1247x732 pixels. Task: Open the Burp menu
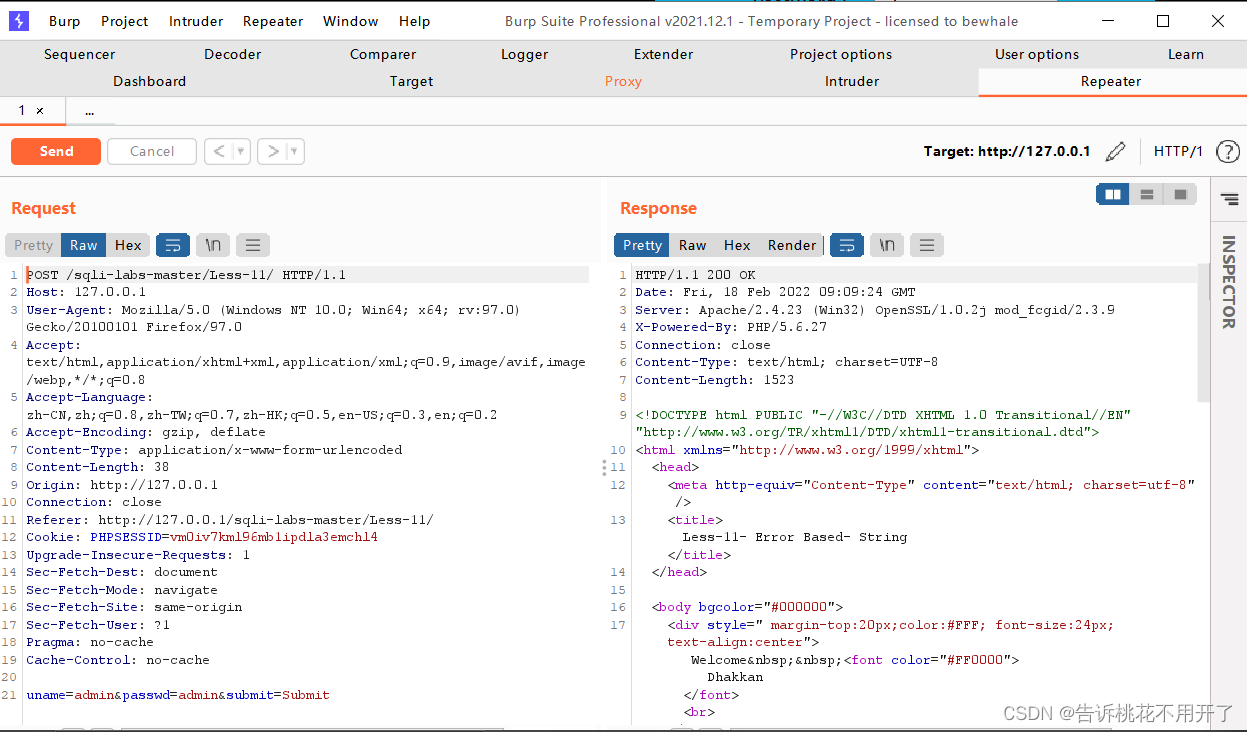pyautogui.click(x=65, y=21)
